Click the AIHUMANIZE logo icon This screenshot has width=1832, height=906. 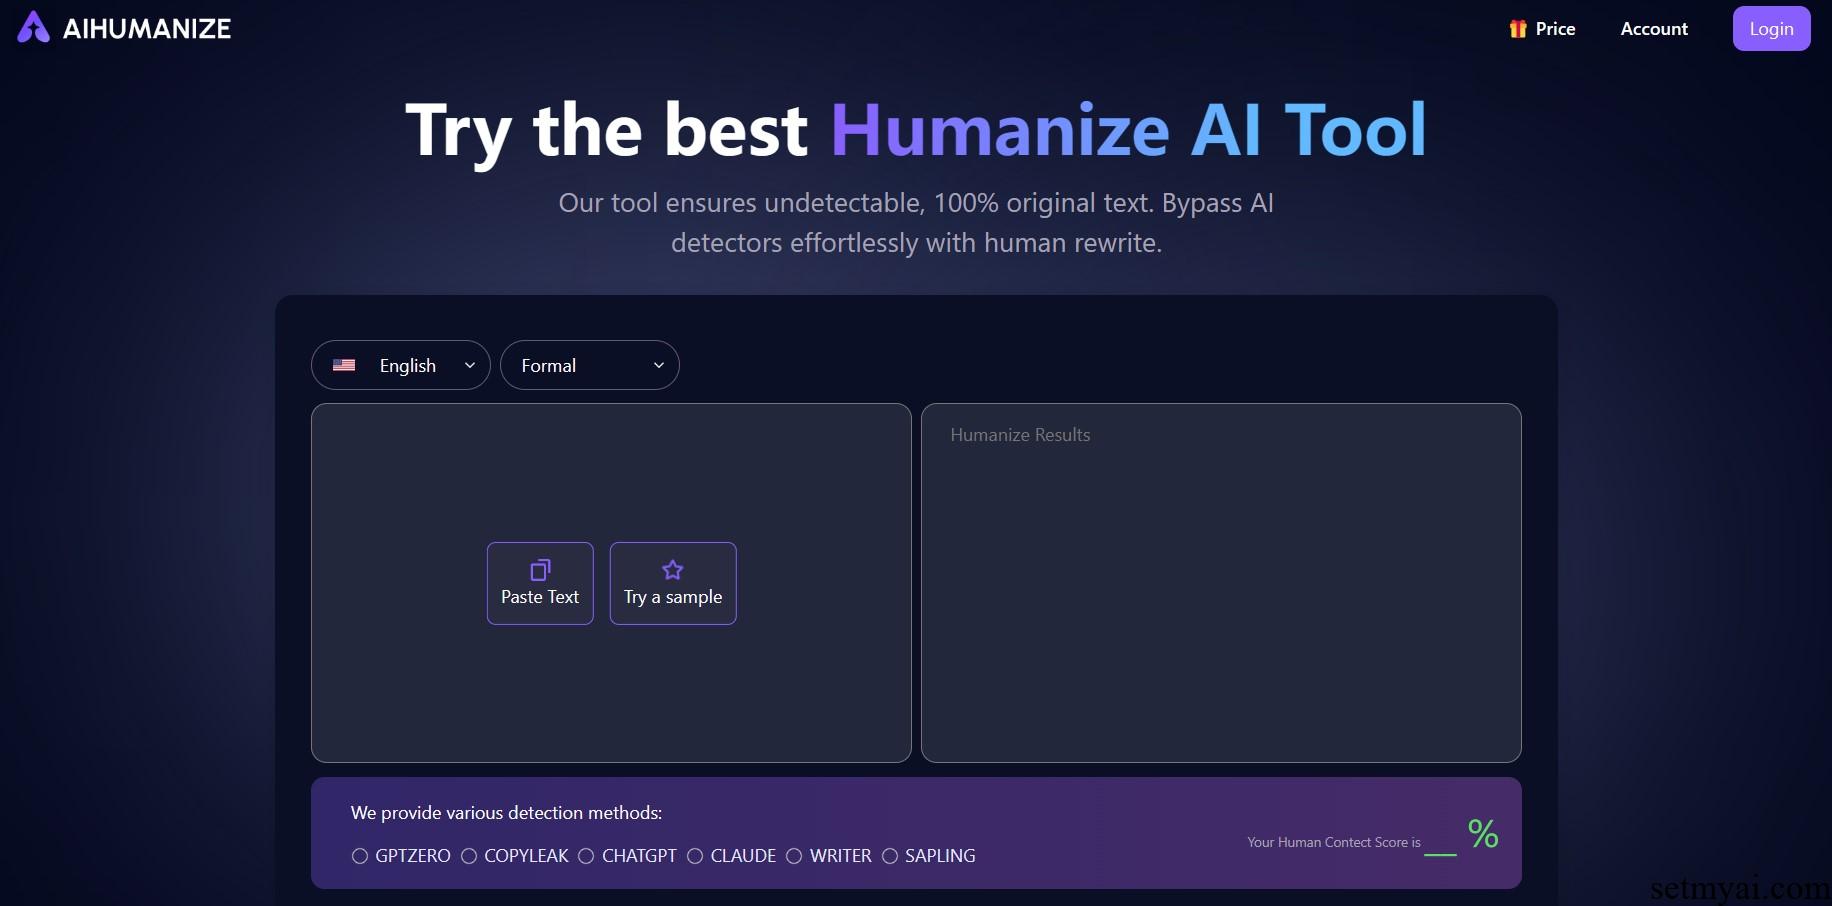(x=33, y=28)
